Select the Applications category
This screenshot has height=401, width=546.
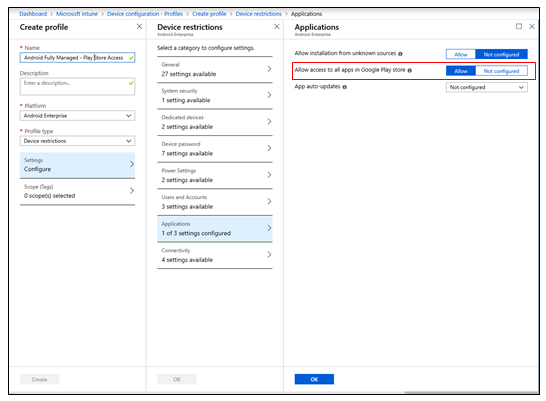[x=215, y=229]
